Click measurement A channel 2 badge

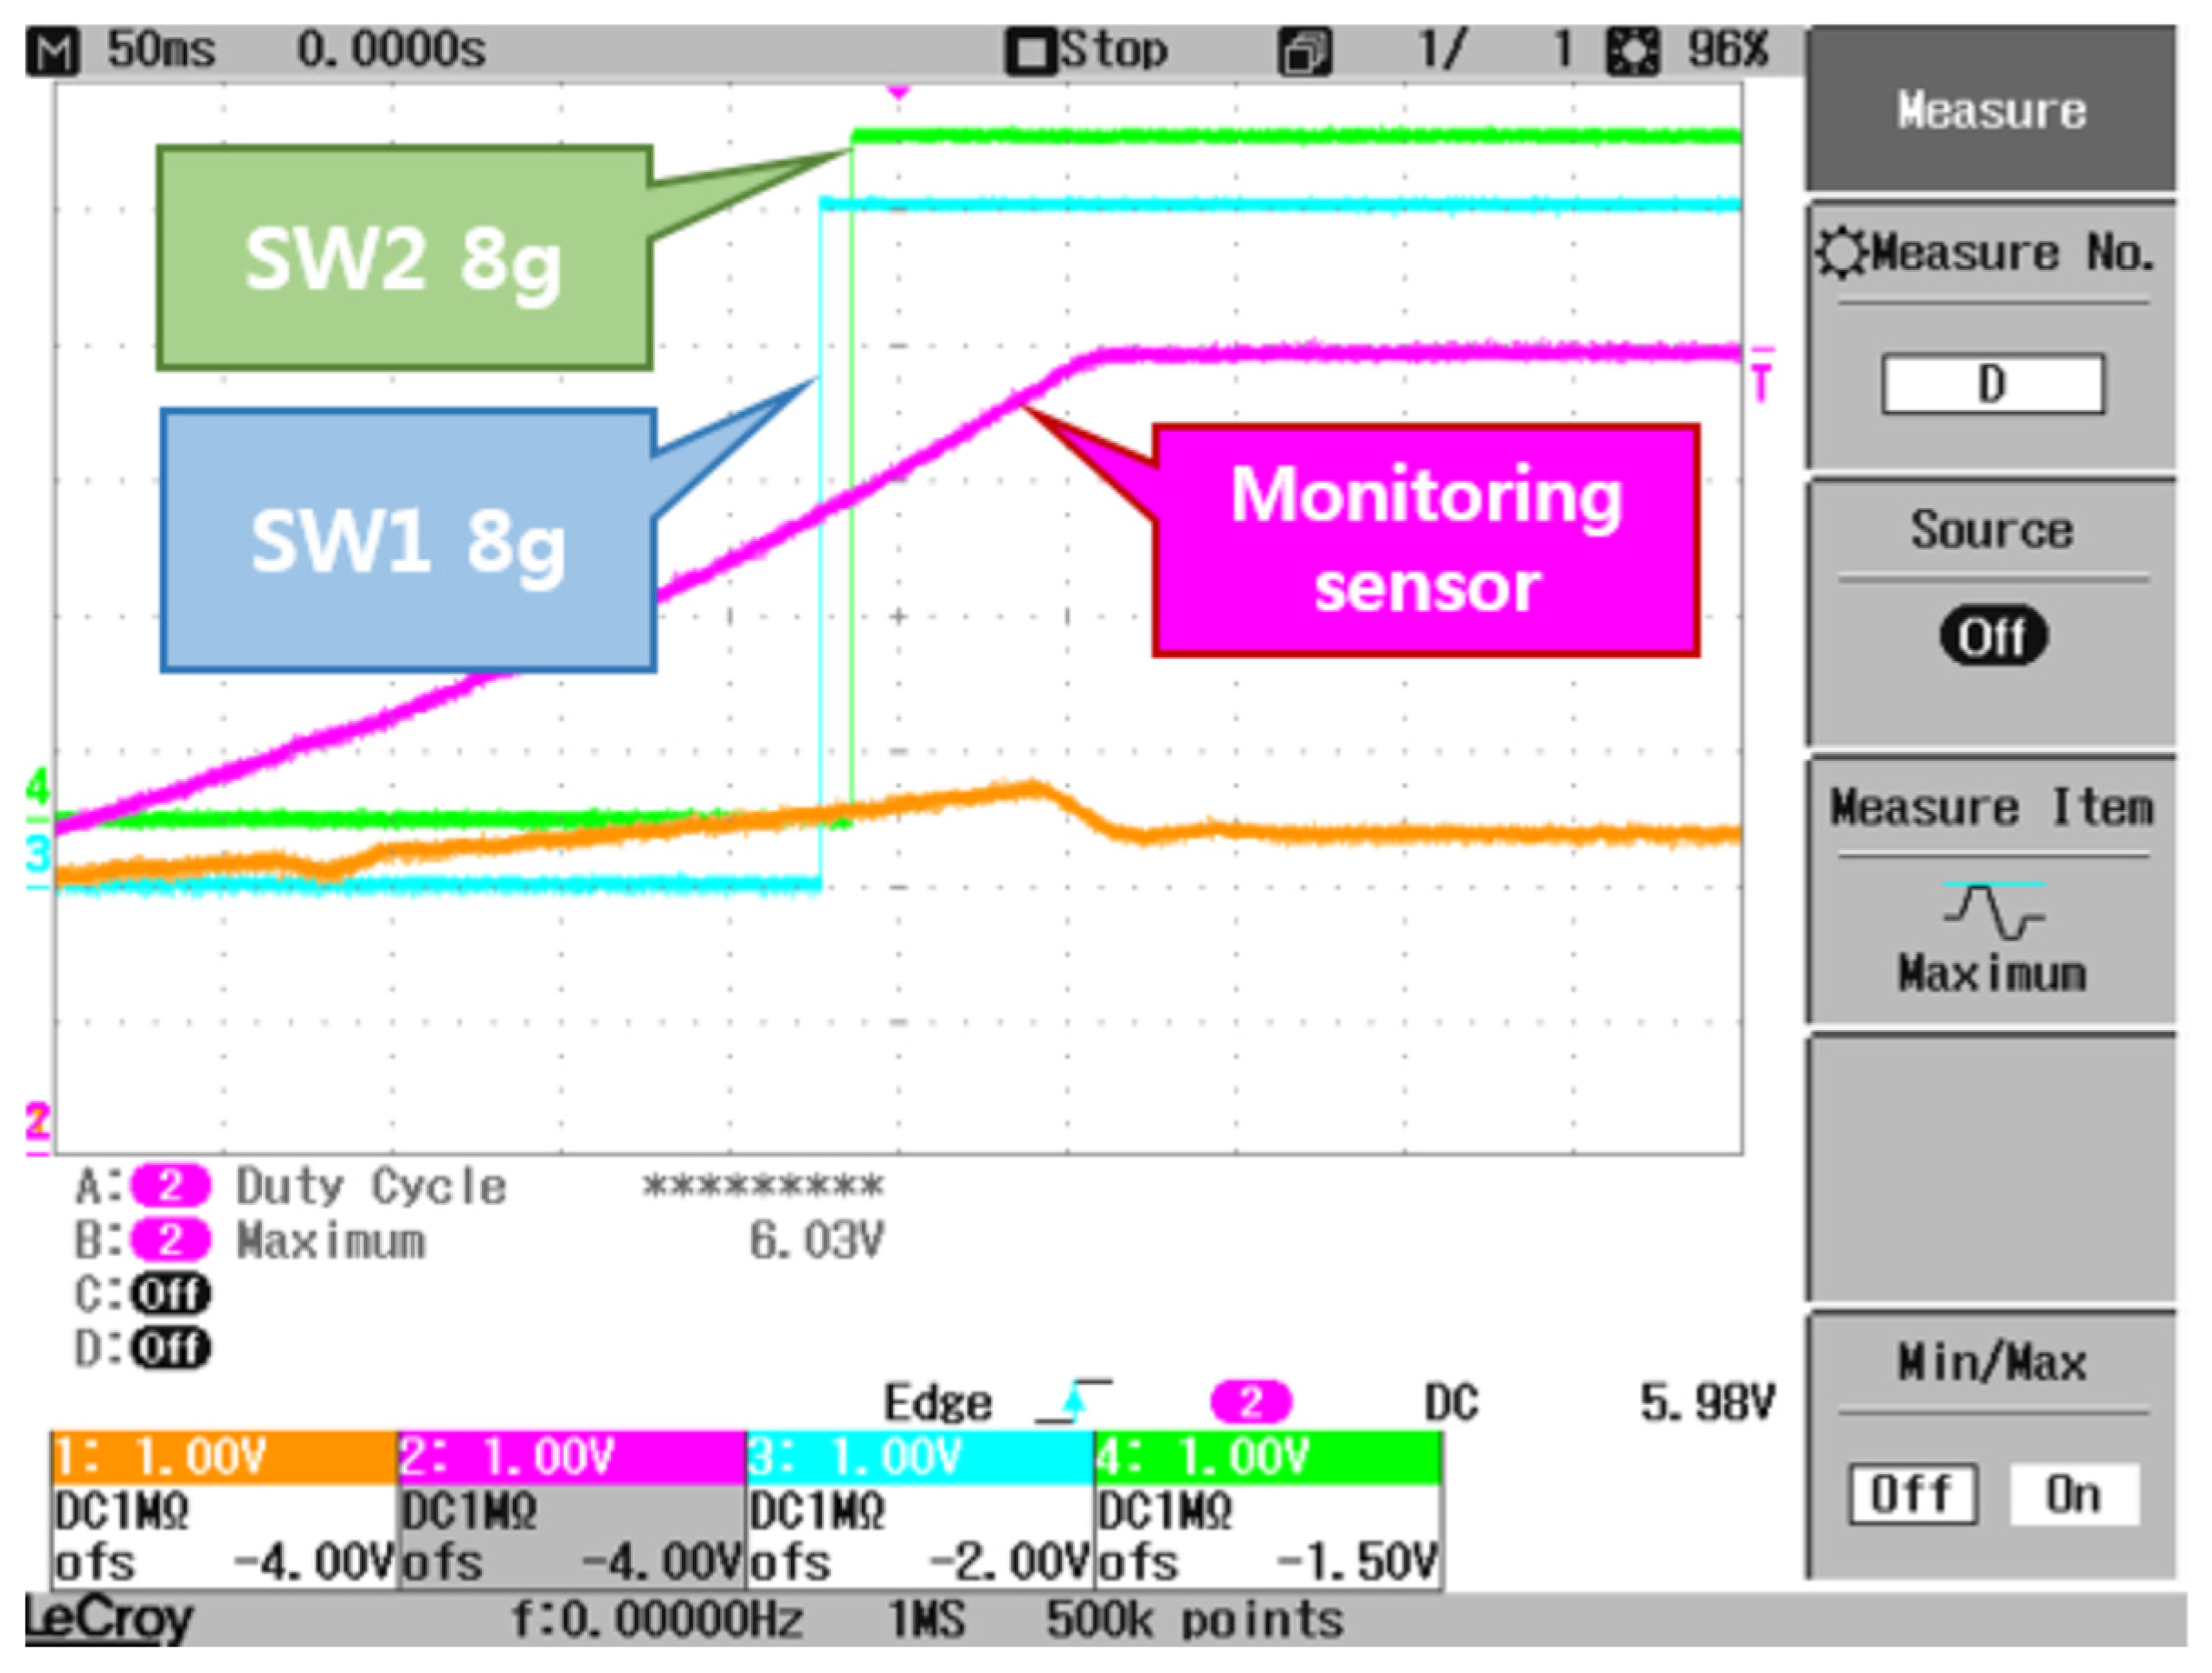coord(170,1187)
